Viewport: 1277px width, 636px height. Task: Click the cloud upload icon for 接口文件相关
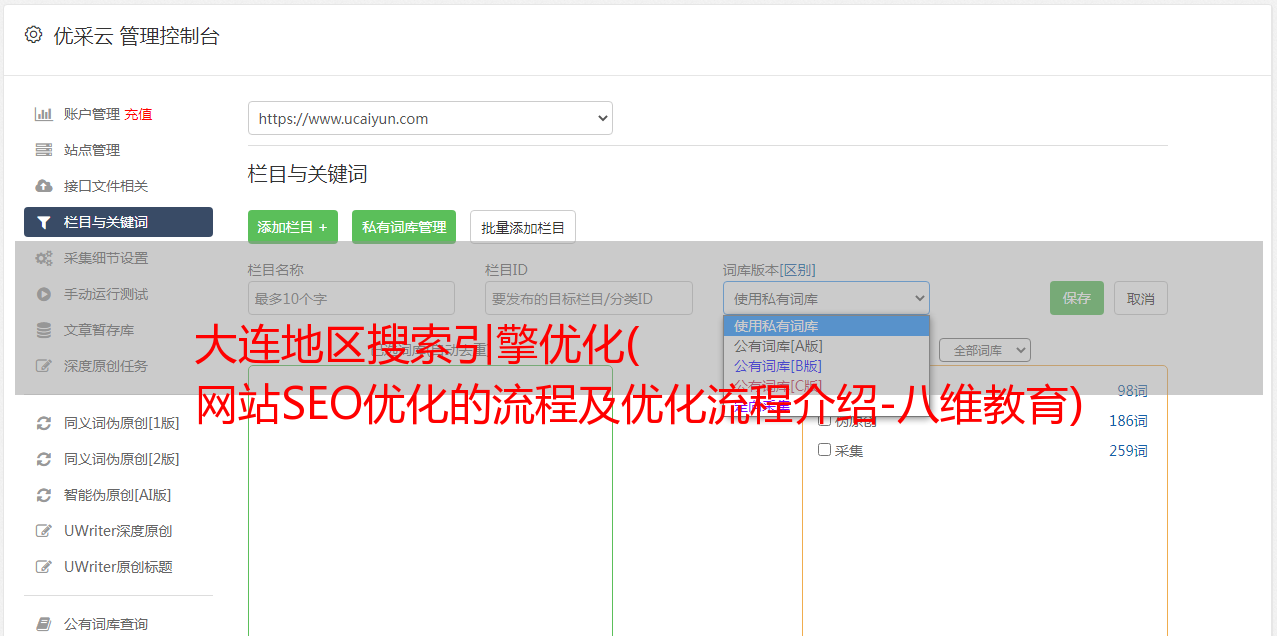(x=44, y=186)
